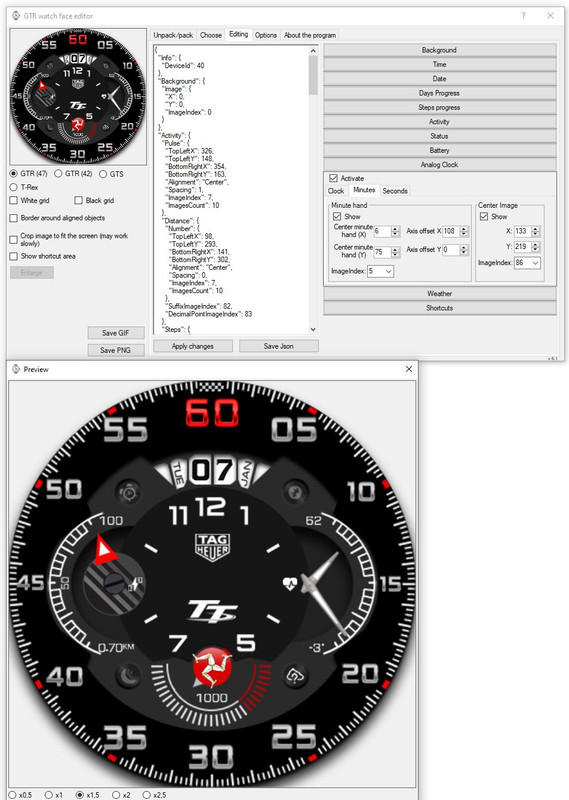Expand the Shortcuts section

439,308
